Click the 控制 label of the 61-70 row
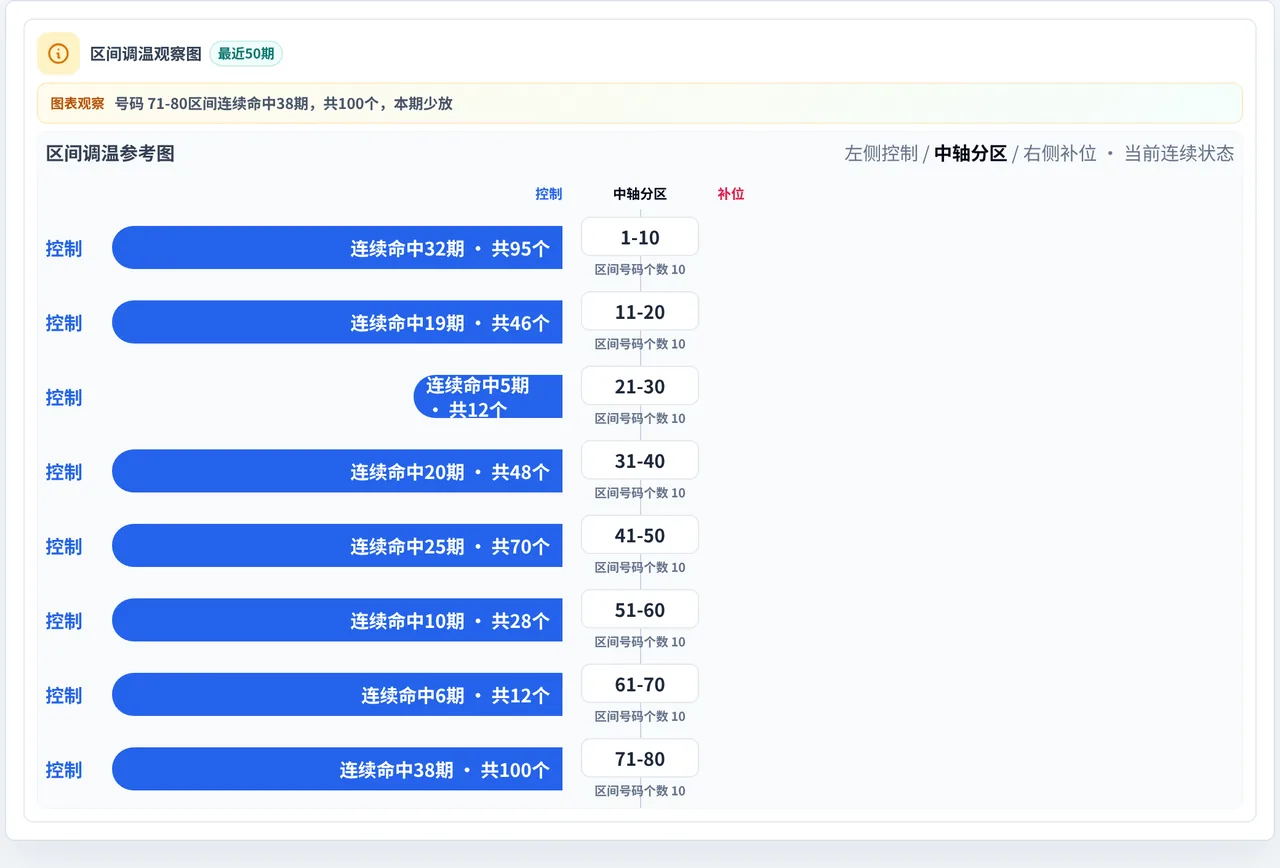This screenshot has width=1280, height=868. pos(64,695)
